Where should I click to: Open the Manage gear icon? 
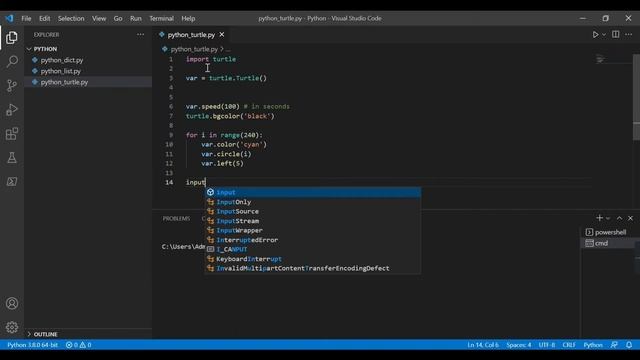12,327
